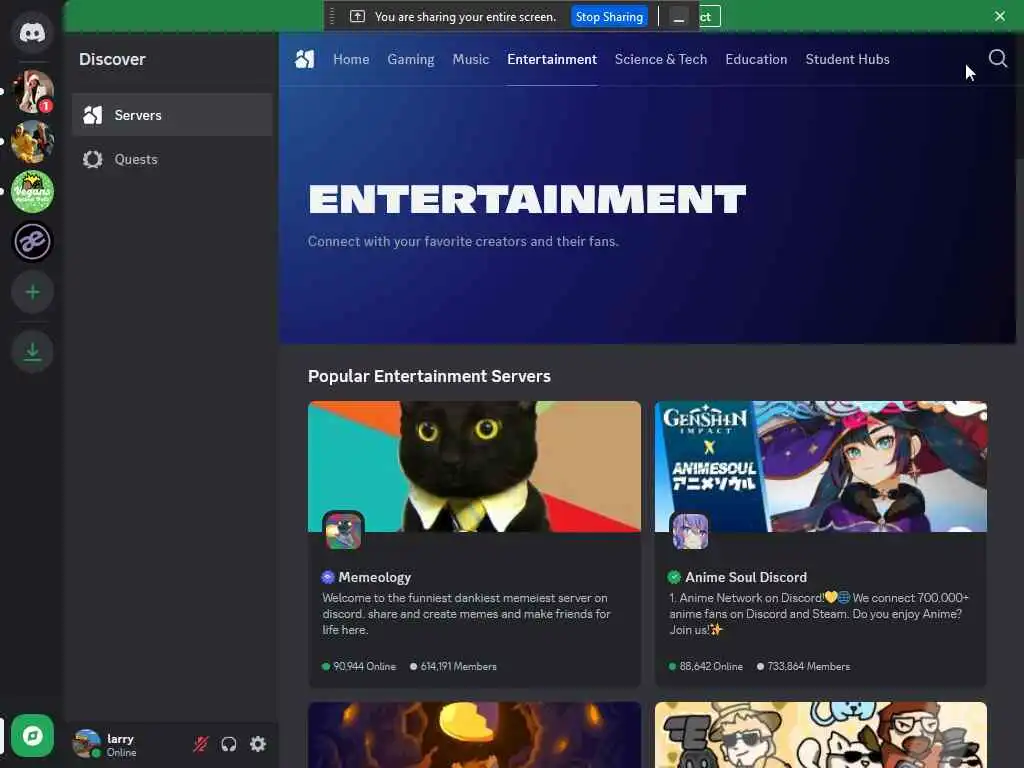Switch to the Education tab

point(756,59)
